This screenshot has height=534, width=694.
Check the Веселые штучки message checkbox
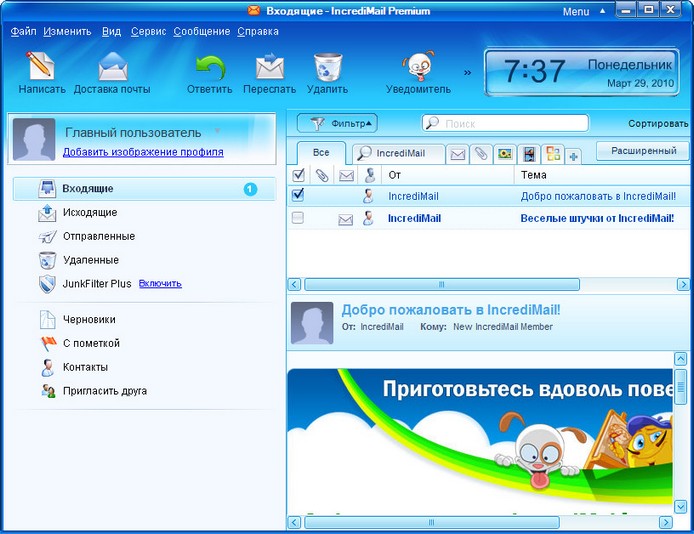point(298,218)
